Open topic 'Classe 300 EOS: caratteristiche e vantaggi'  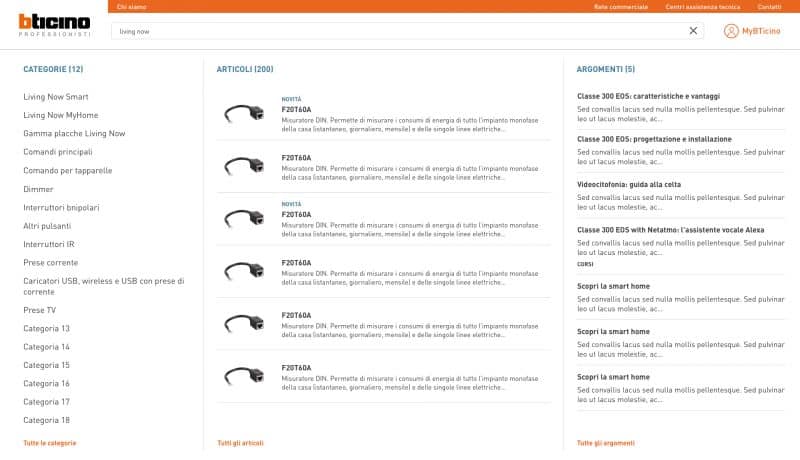click(648, 96)
